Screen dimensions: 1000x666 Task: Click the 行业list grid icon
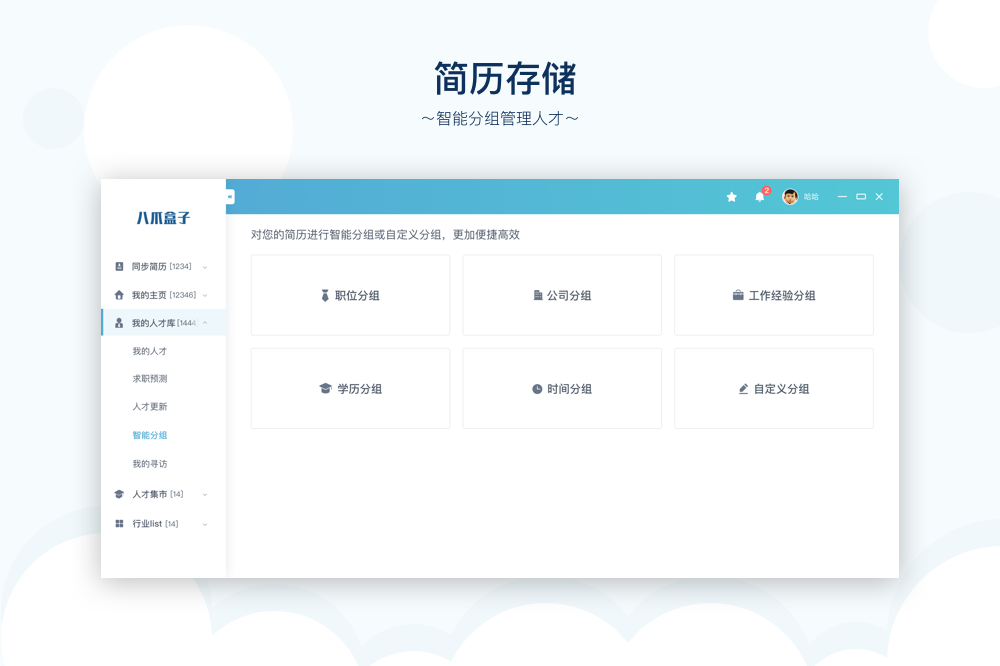point(119,524)
